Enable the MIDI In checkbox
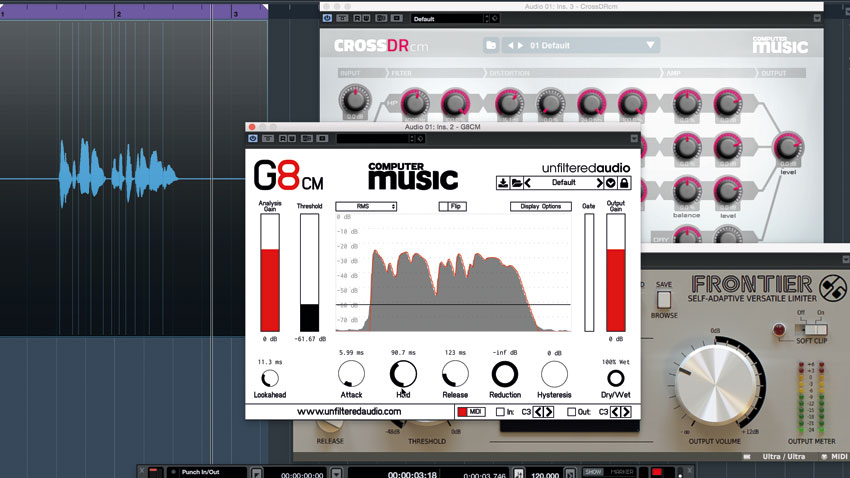The image size is (850, 478). [x=500, y=412]
